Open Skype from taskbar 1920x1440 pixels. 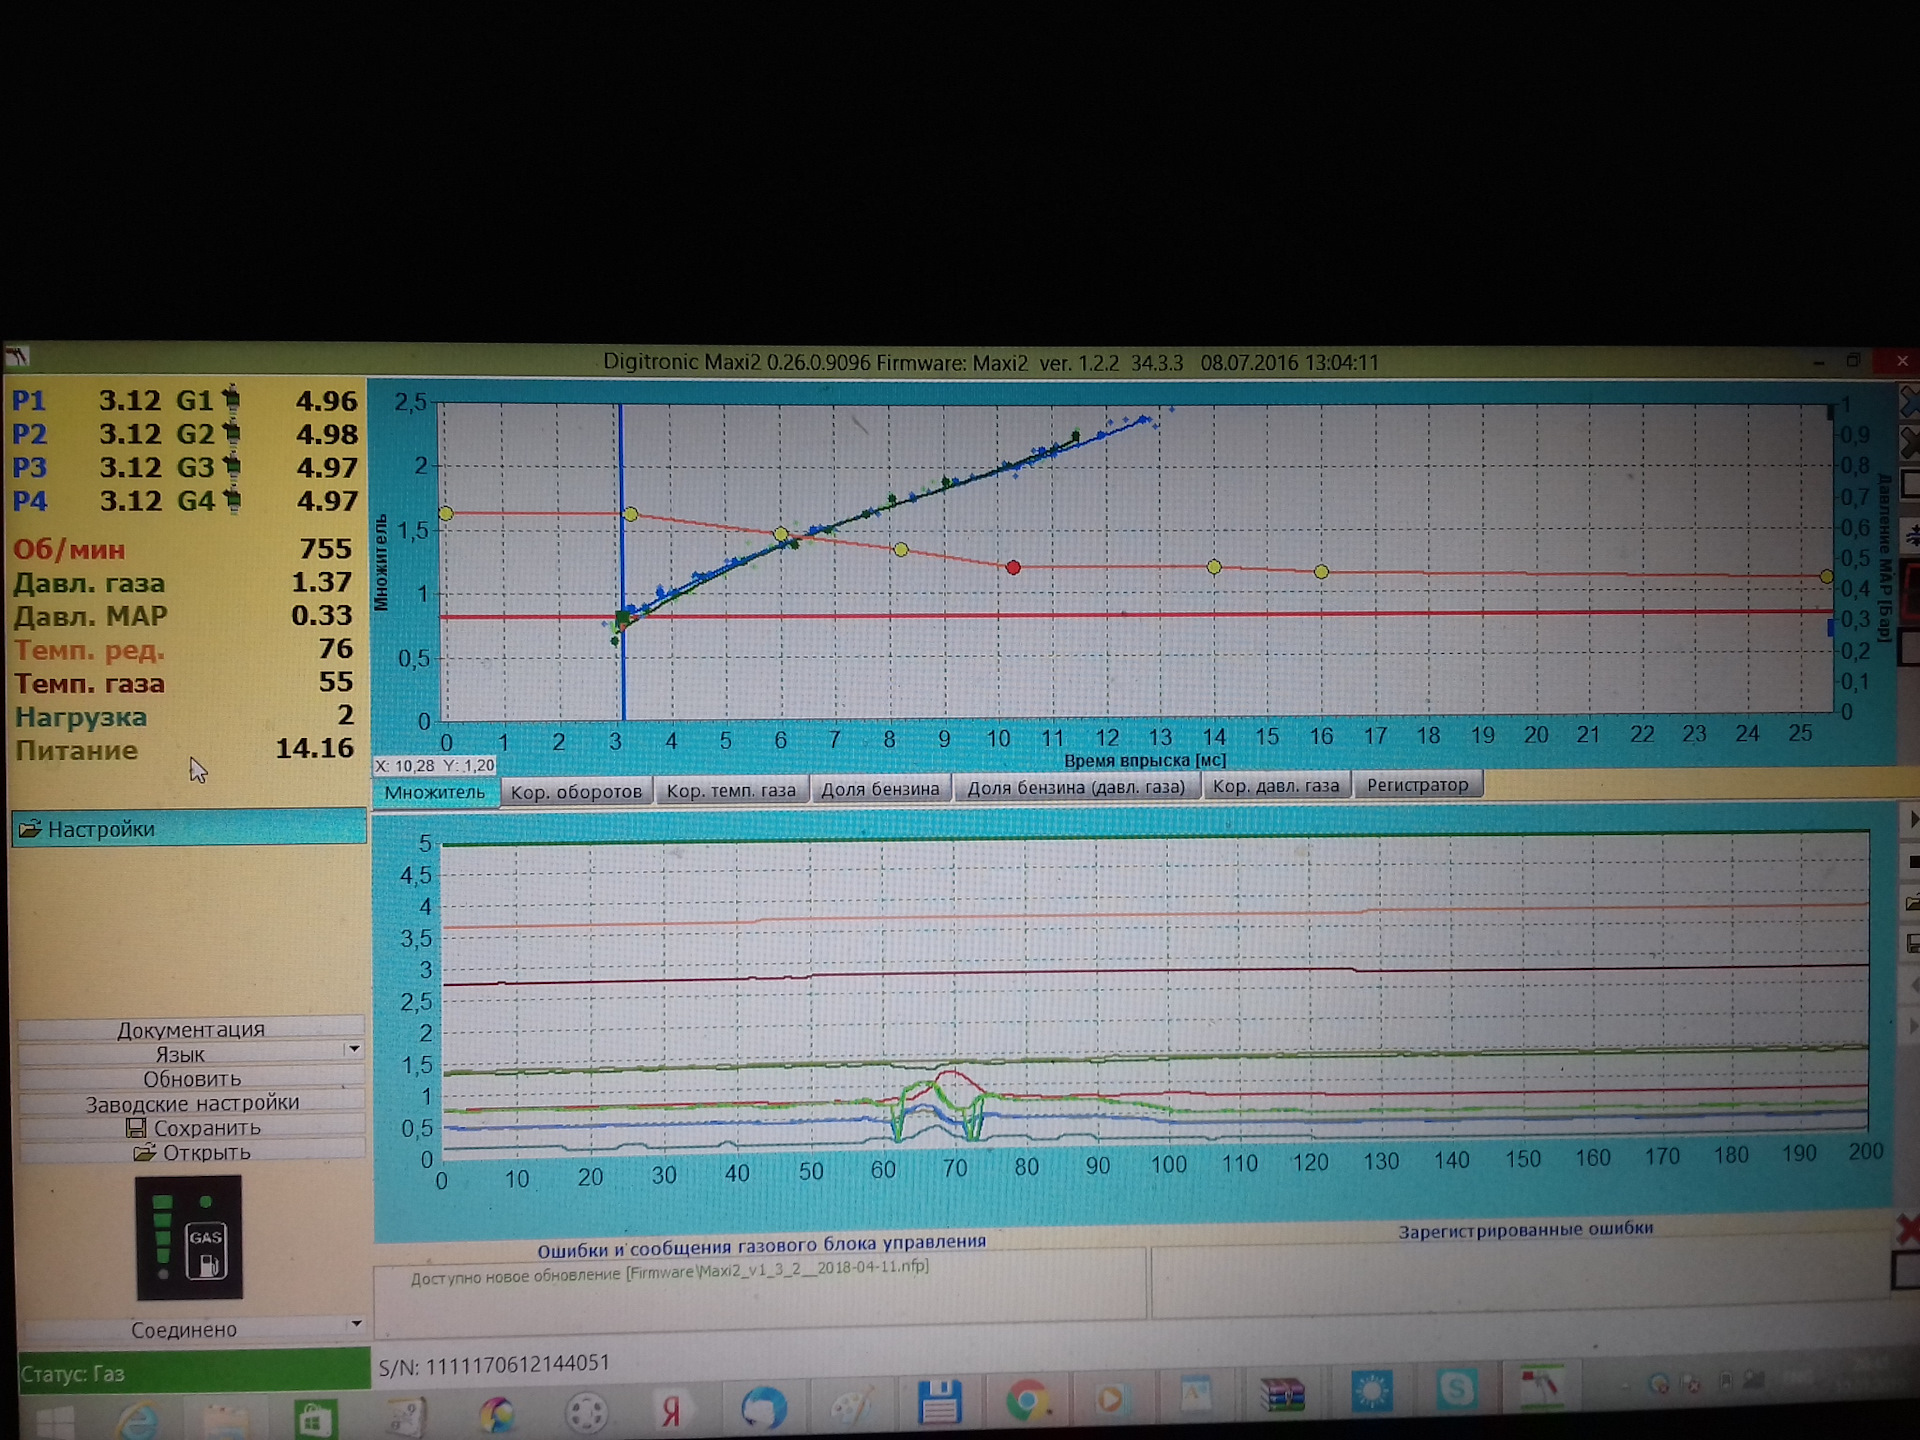[x=1457, y=1390]
